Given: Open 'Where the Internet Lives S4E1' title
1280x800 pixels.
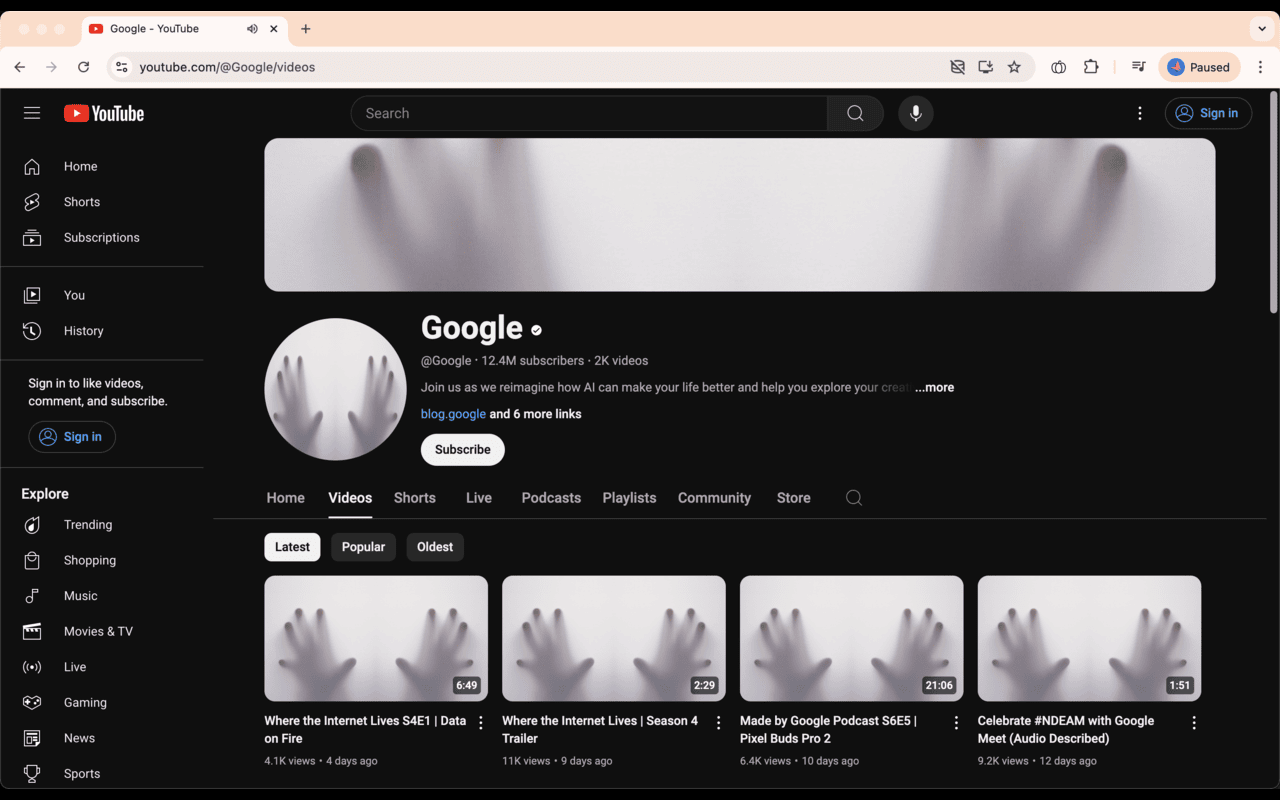Looking at the screenshot, I should 365,729.
